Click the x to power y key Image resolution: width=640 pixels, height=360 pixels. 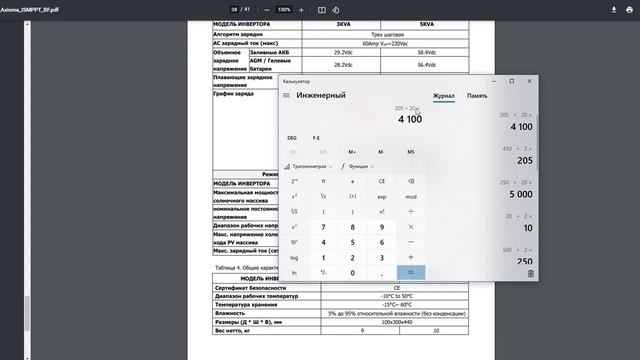pos(294,227)
